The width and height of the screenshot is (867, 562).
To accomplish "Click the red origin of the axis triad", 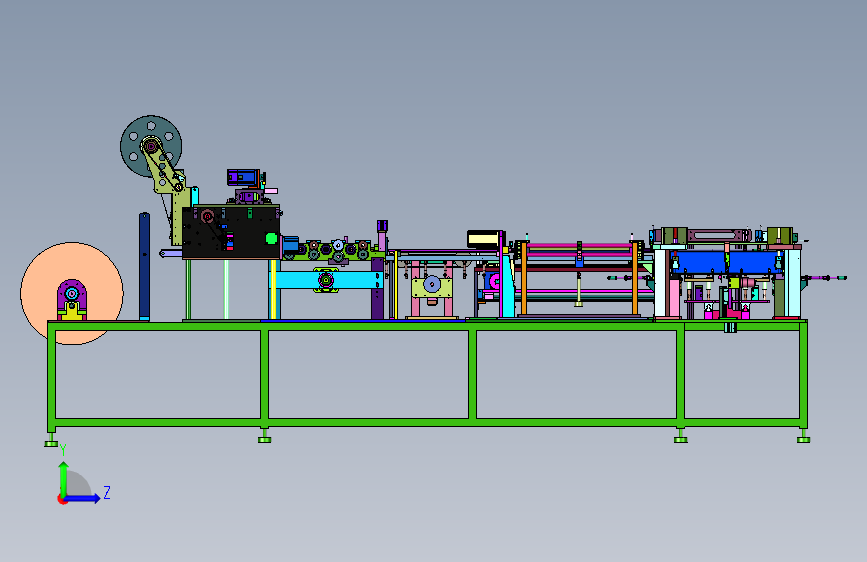I will pos(61,499).
